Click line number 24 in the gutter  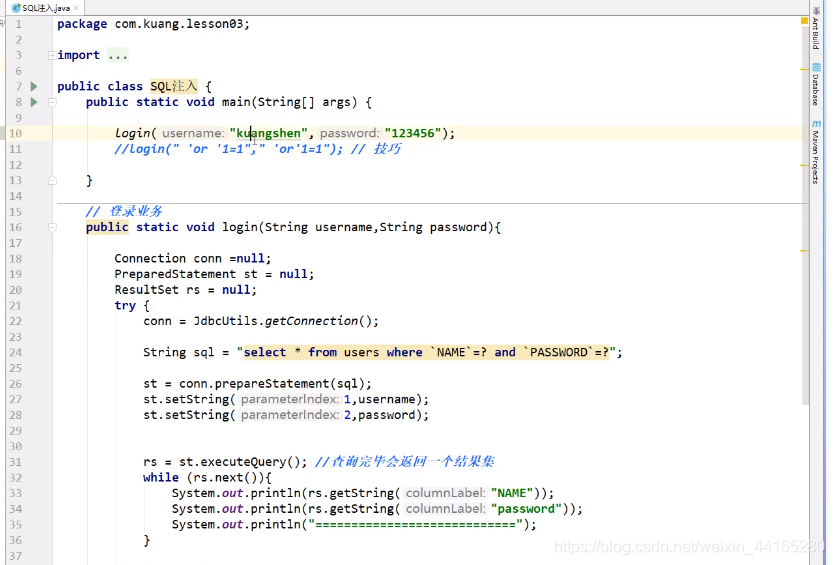click(x=16, y=353)
